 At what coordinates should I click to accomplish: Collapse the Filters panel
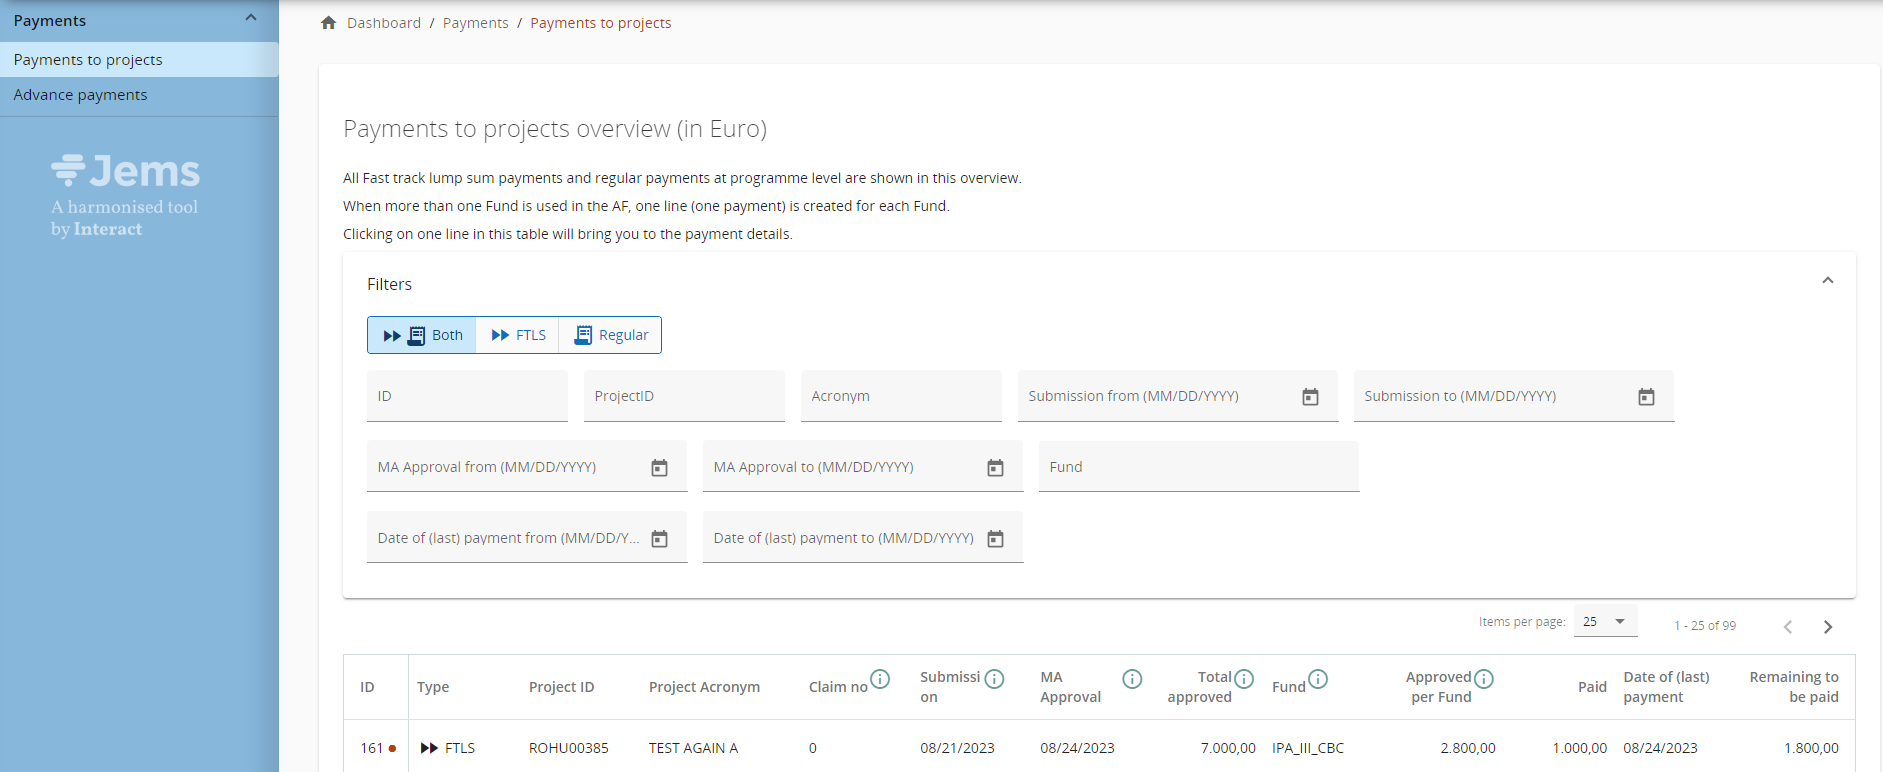1827,281
